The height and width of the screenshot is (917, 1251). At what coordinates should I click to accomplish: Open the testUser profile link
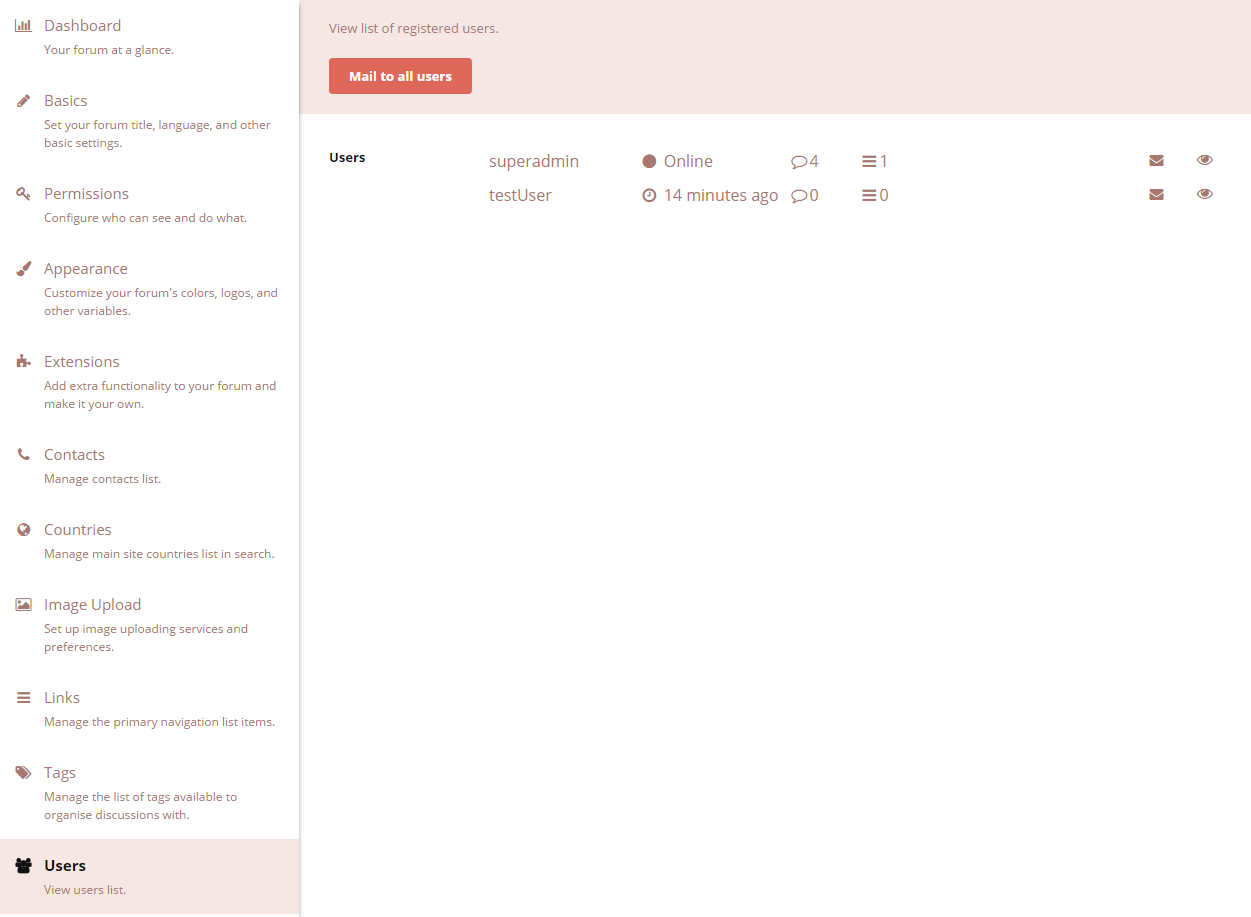click(520, 195)
